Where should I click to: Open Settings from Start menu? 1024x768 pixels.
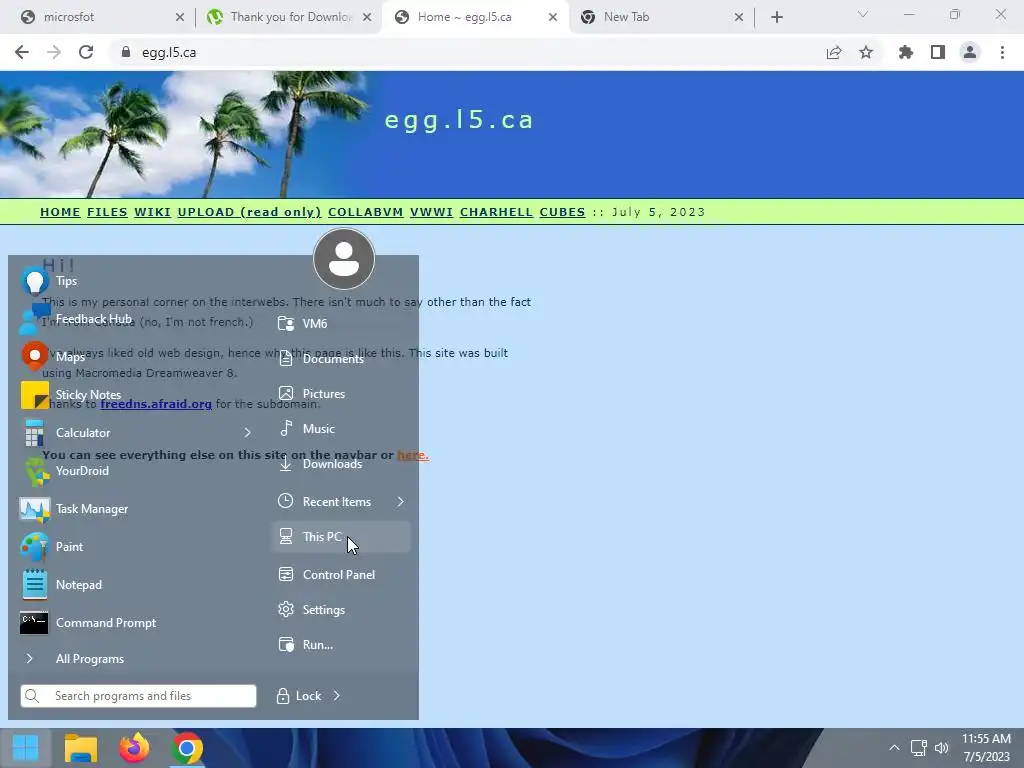341,610
